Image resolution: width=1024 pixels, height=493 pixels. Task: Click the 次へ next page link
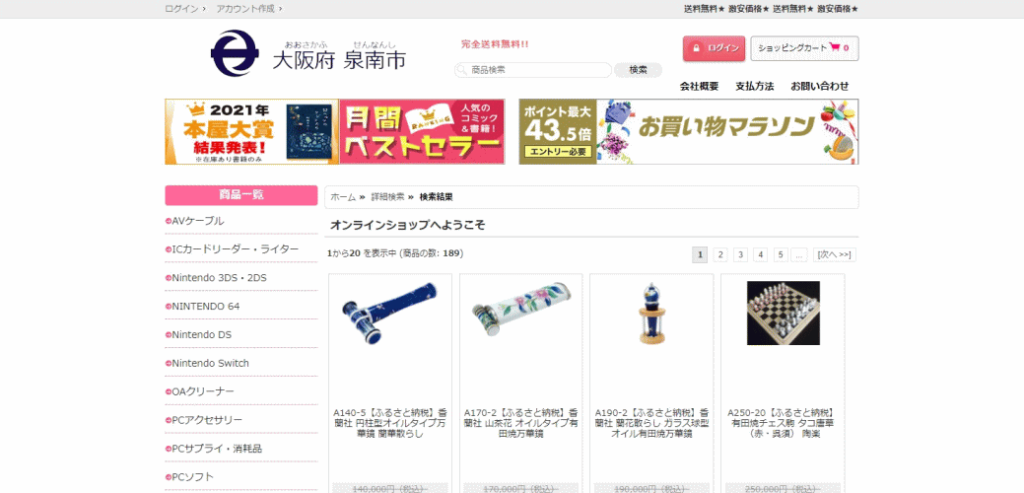(835, 255)
